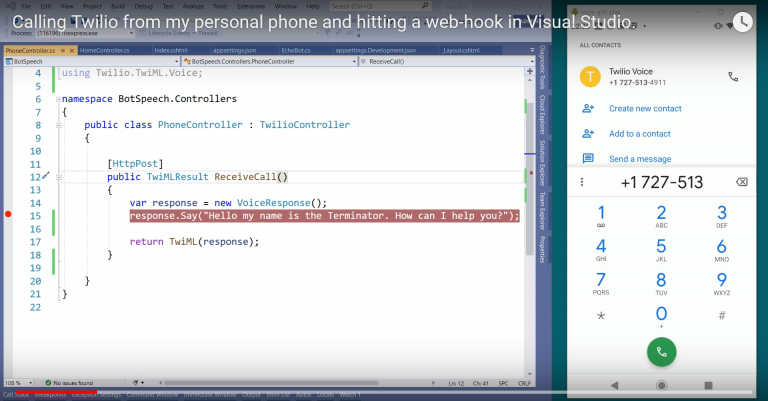Image resolution: width=768 pixels, height=401 pixels.
Task: Click the editor horizontal scrollbar thumb
Action: [271, 383]
